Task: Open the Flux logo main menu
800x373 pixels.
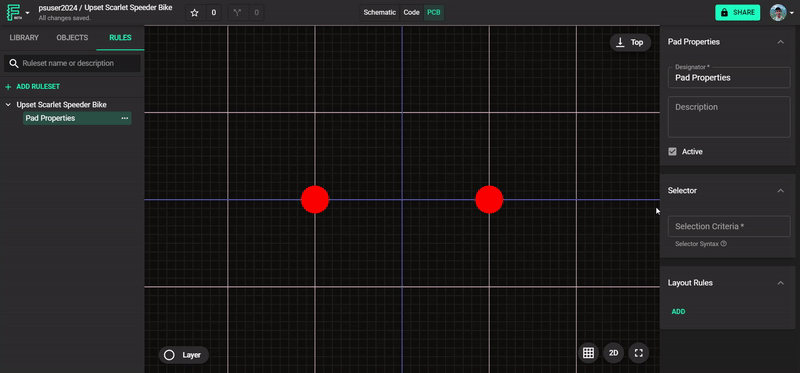Action: pyautogui.click(x=13, y=12)
